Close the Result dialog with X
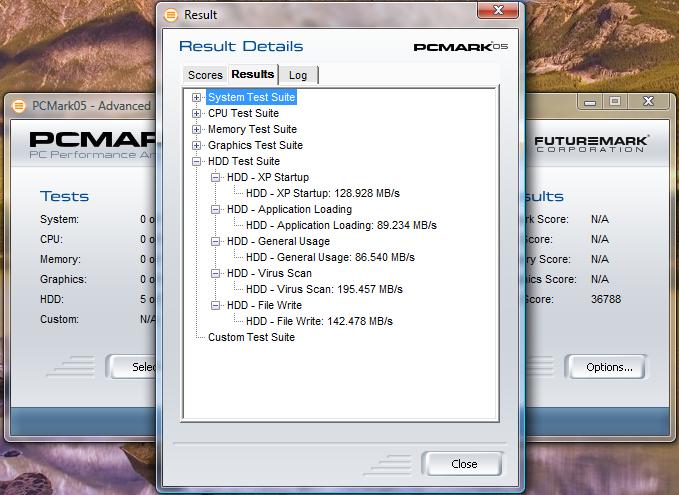Viewport: 679px width, 495px height. [498, 10]
